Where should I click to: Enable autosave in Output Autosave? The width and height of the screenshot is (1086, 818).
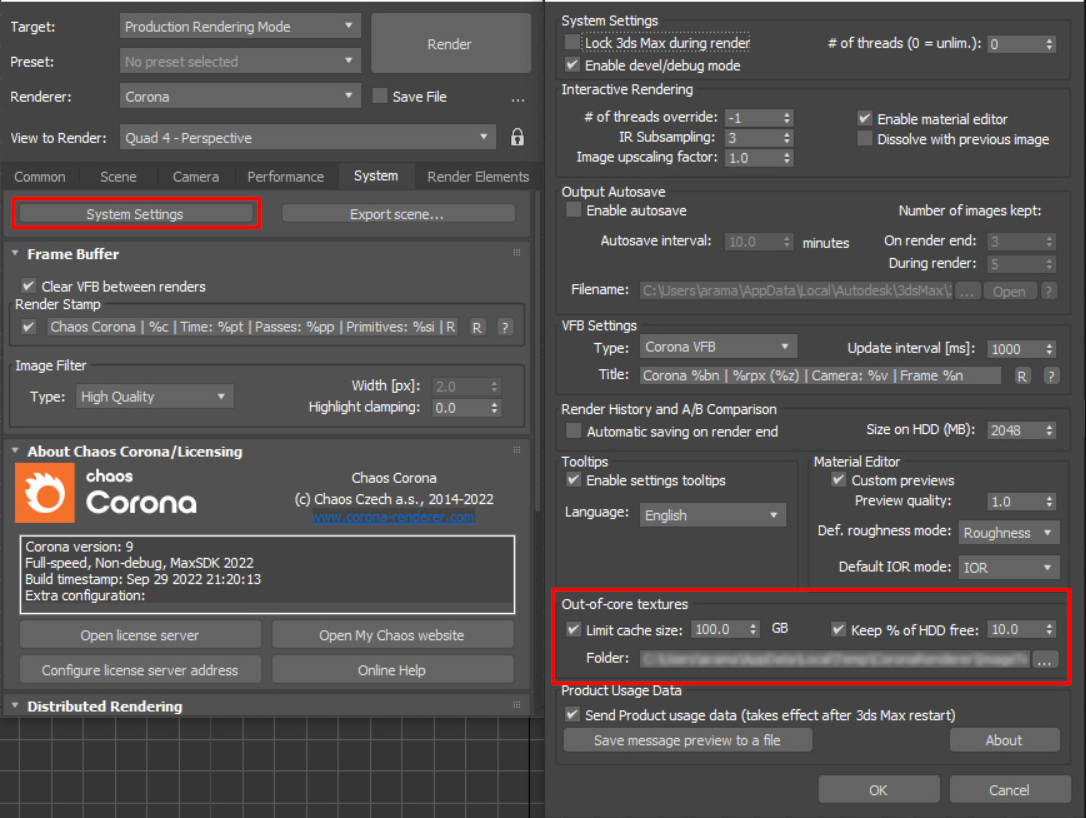click(x=573, y=210)
